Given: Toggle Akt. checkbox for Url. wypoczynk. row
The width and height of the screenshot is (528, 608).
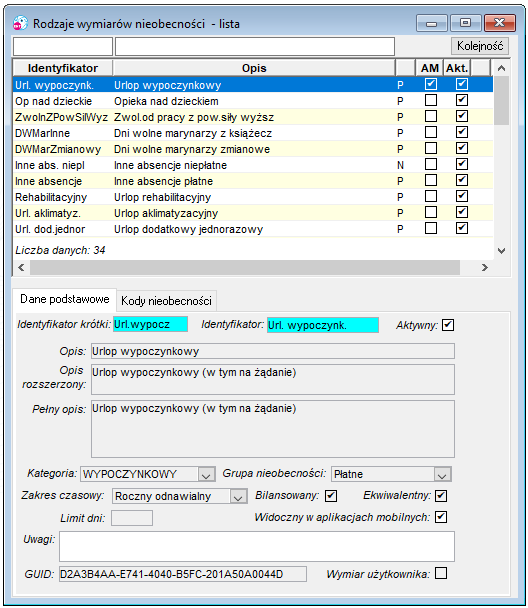Looking at the screenshot, I should 462,84.
